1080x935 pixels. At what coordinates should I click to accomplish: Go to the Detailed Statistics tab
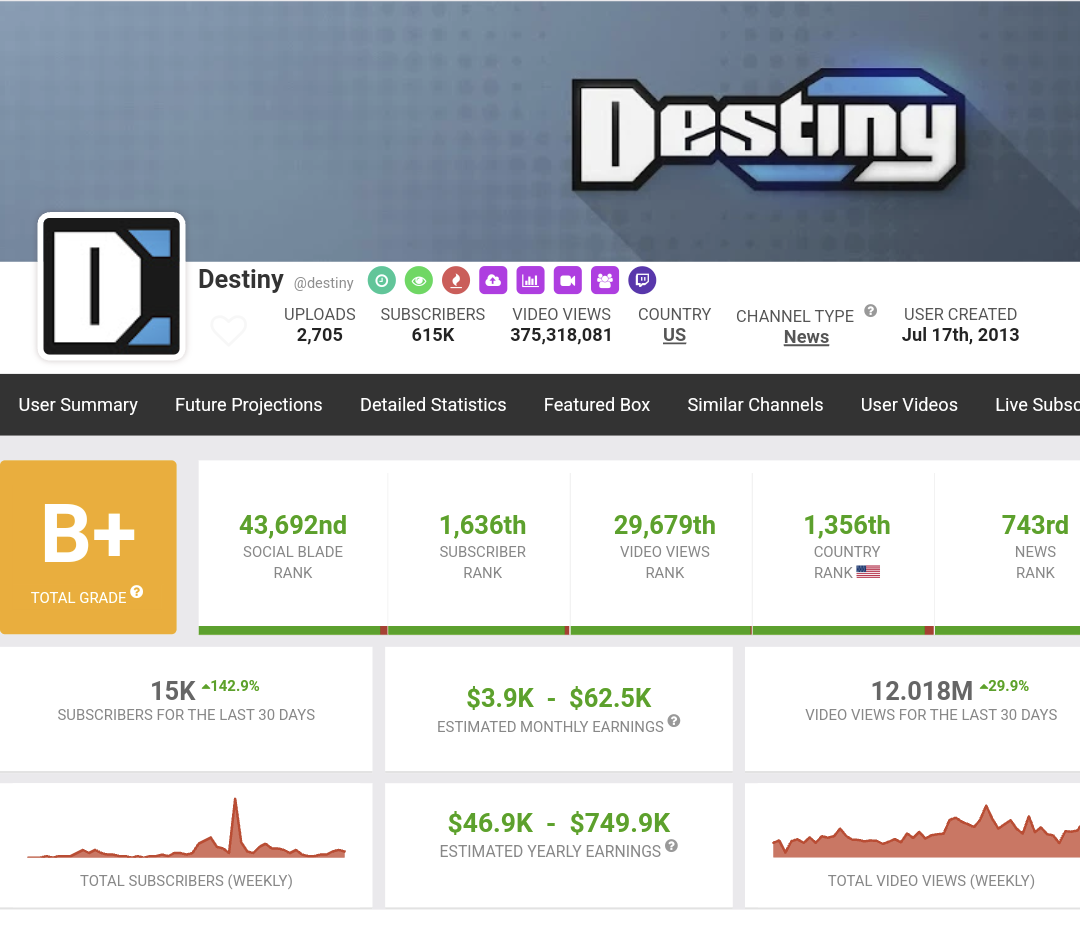click(x=433, y=404)
